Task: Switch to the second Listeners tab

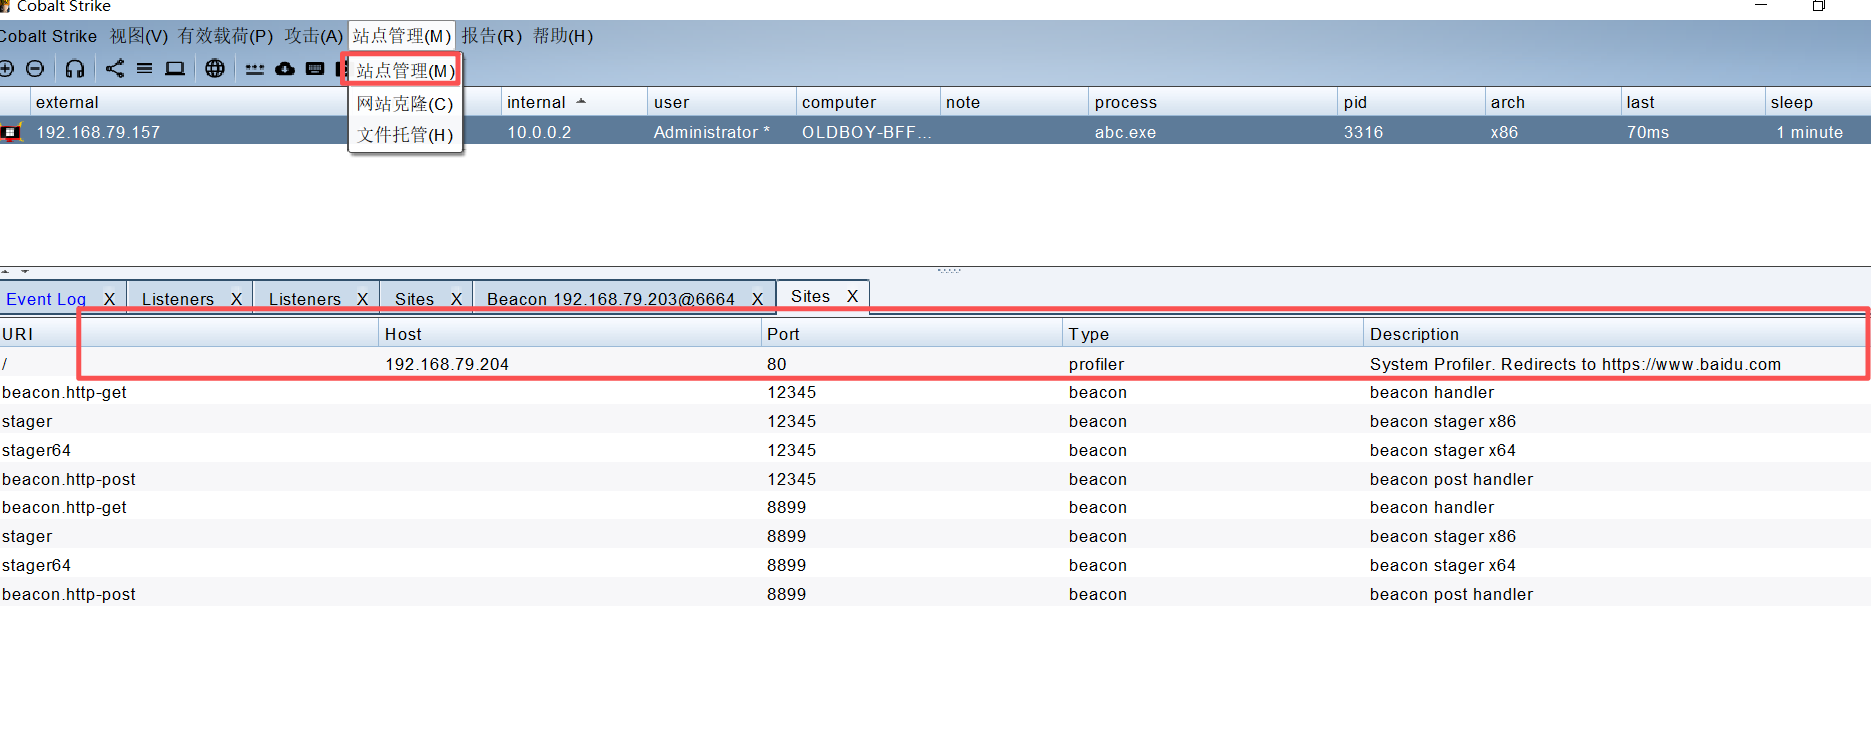Action: pyautogui.click(x=305, y=299)
